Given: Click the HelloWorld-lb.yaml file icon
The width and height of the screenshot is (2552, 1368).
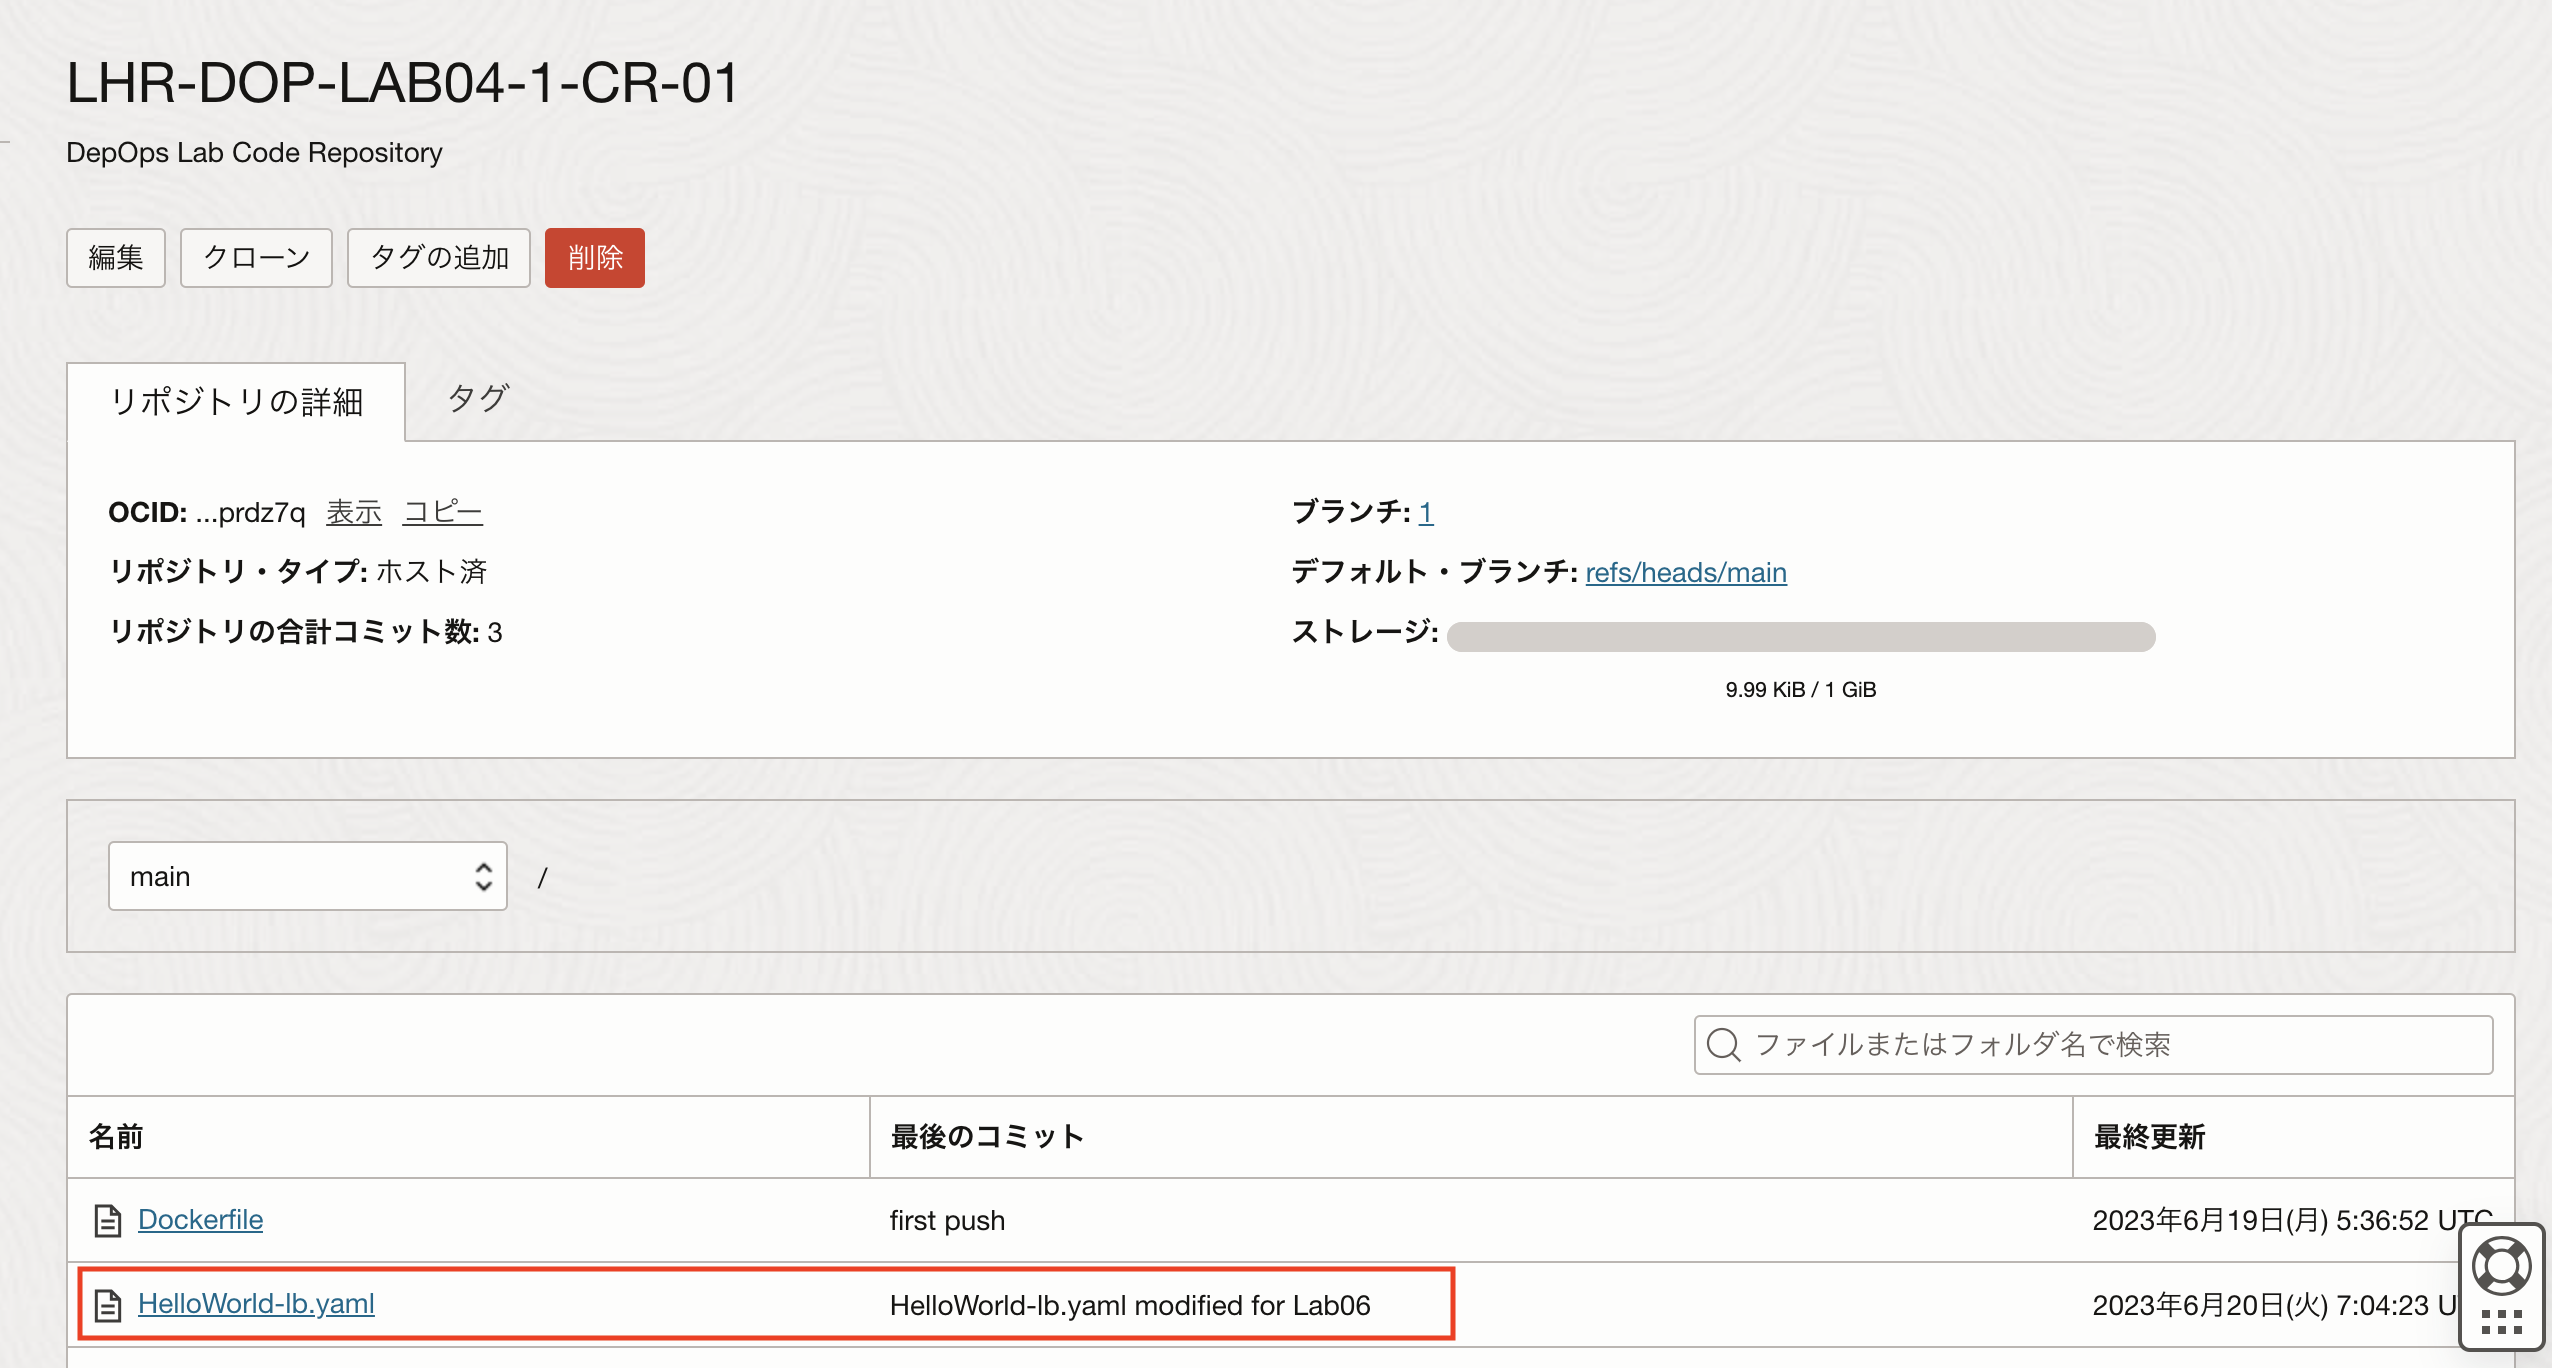Looking at the screenshot, I should 107,1305.
